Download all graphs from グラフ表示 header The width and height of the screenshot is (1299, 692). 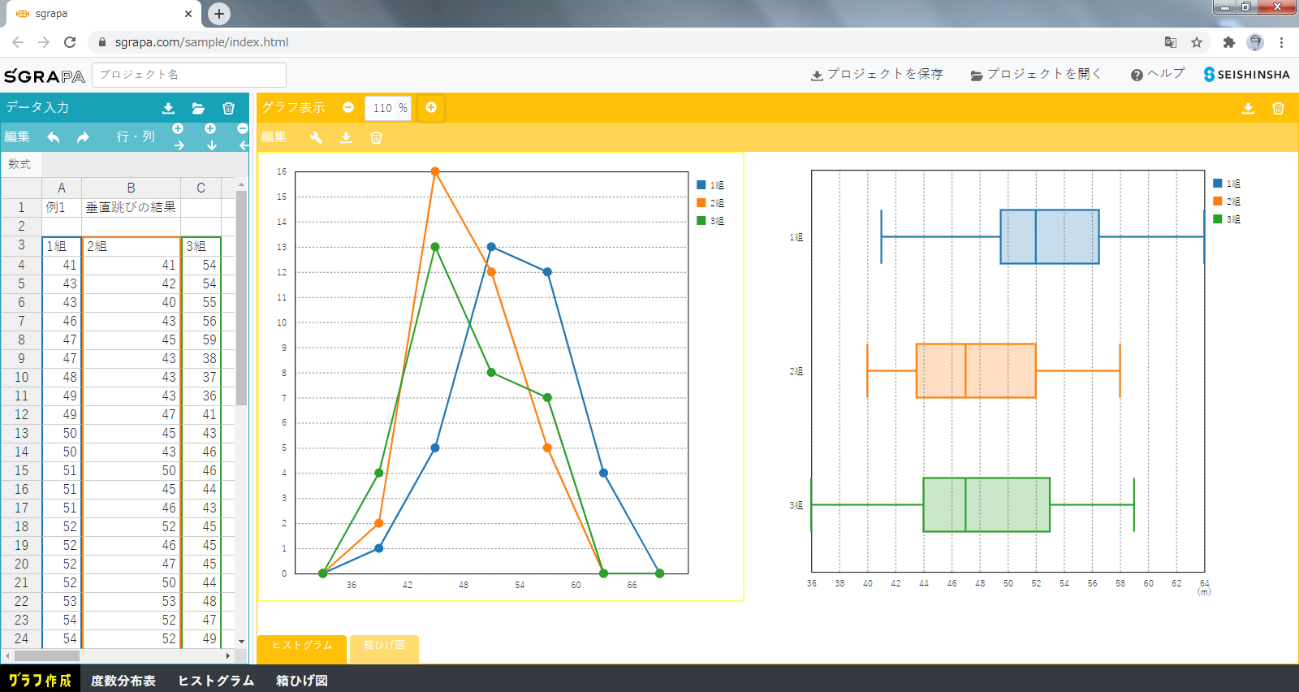click(1248, 108)
